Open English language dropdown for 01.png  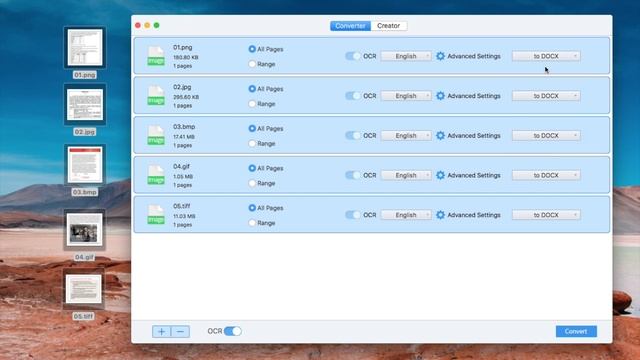click(406, 56)
